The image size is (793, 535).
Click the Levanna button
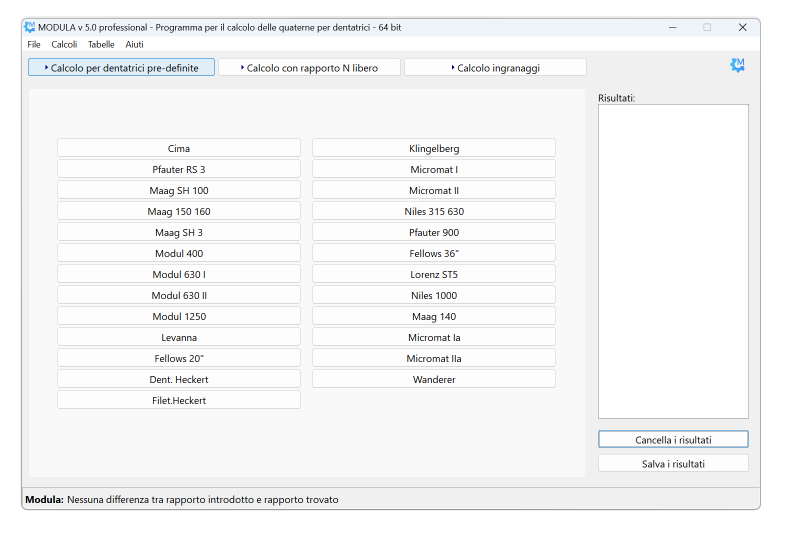pos(179,337)
